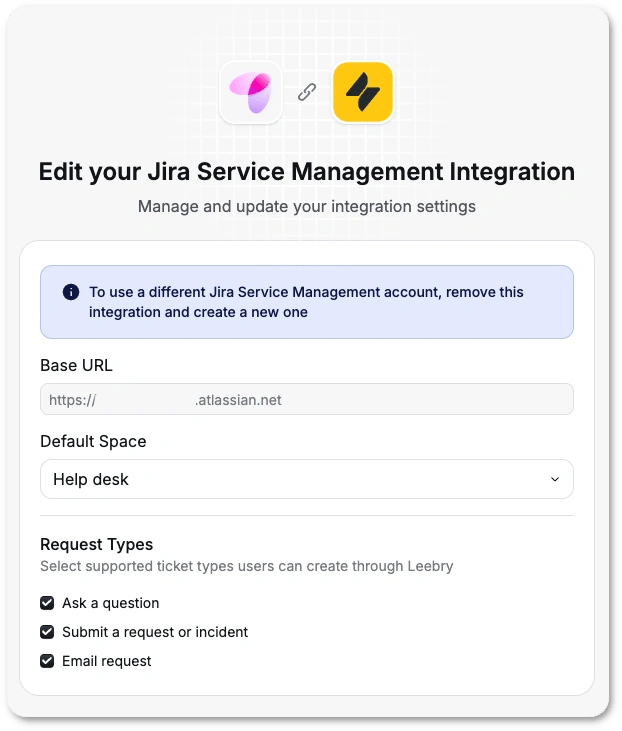Click the Edit your Jira Service Management Integration heading

[307, 172]
